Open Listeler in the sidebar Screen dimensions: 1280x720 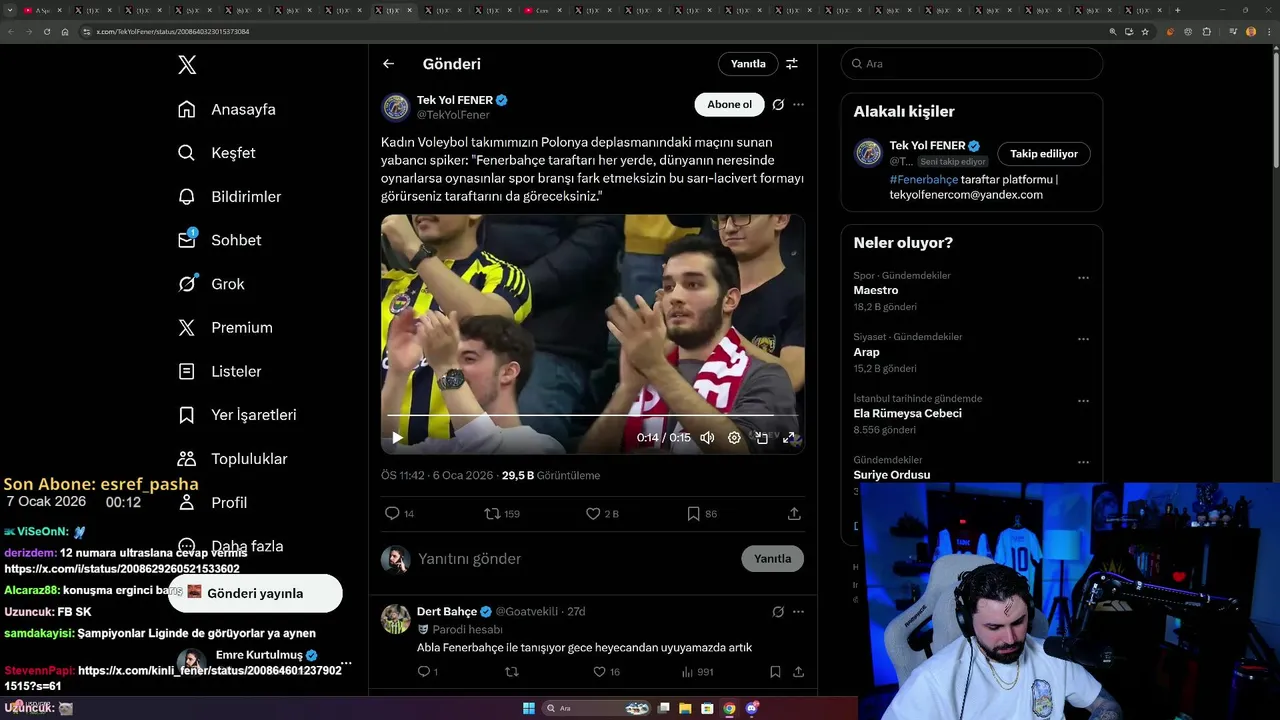[219, 371]
